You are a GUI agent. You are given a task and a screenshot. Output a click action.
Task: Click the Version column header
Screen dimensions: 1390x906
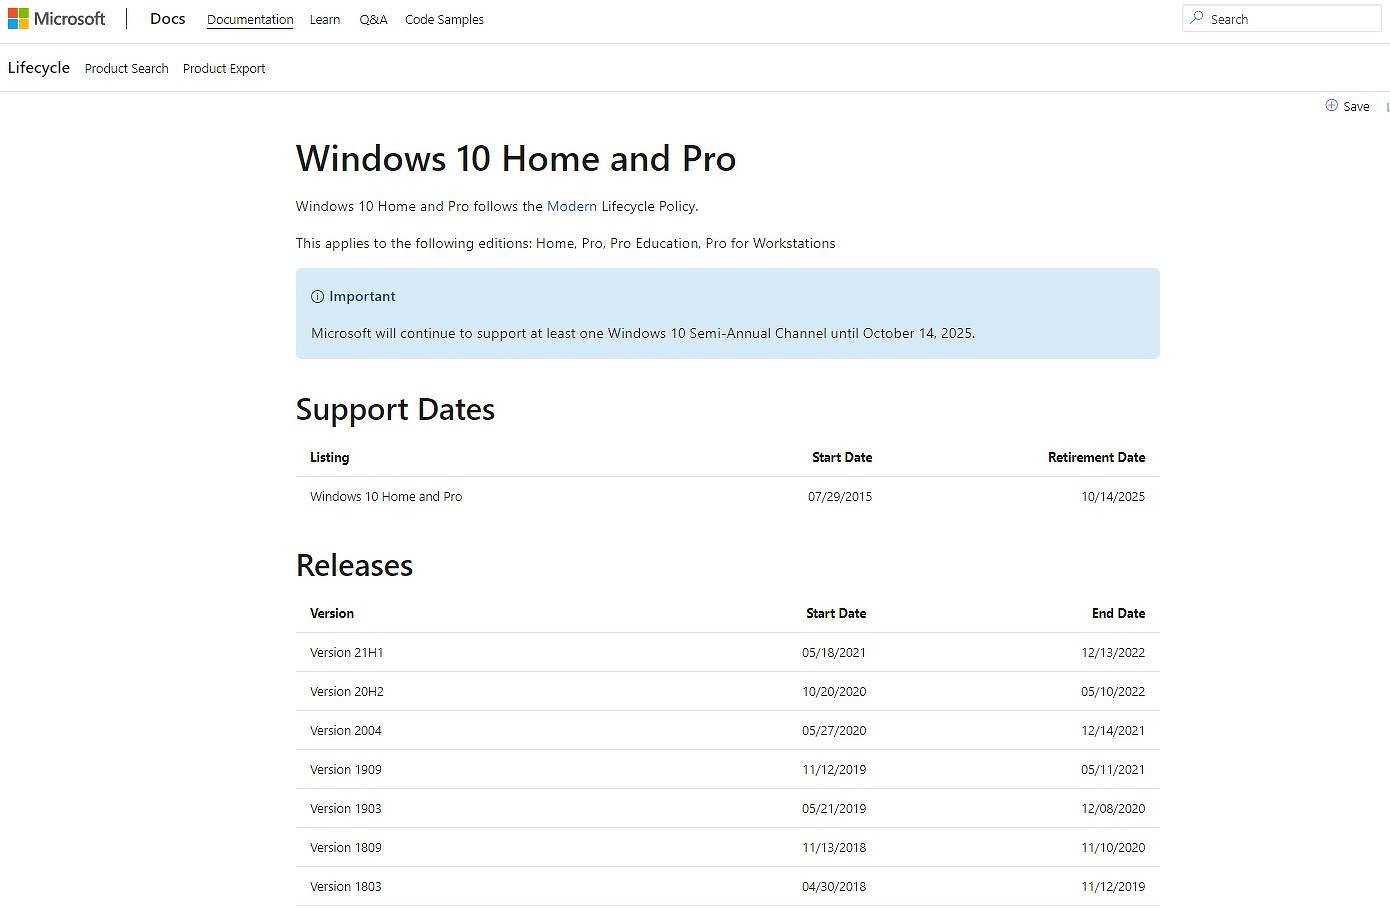pos(332,613)
